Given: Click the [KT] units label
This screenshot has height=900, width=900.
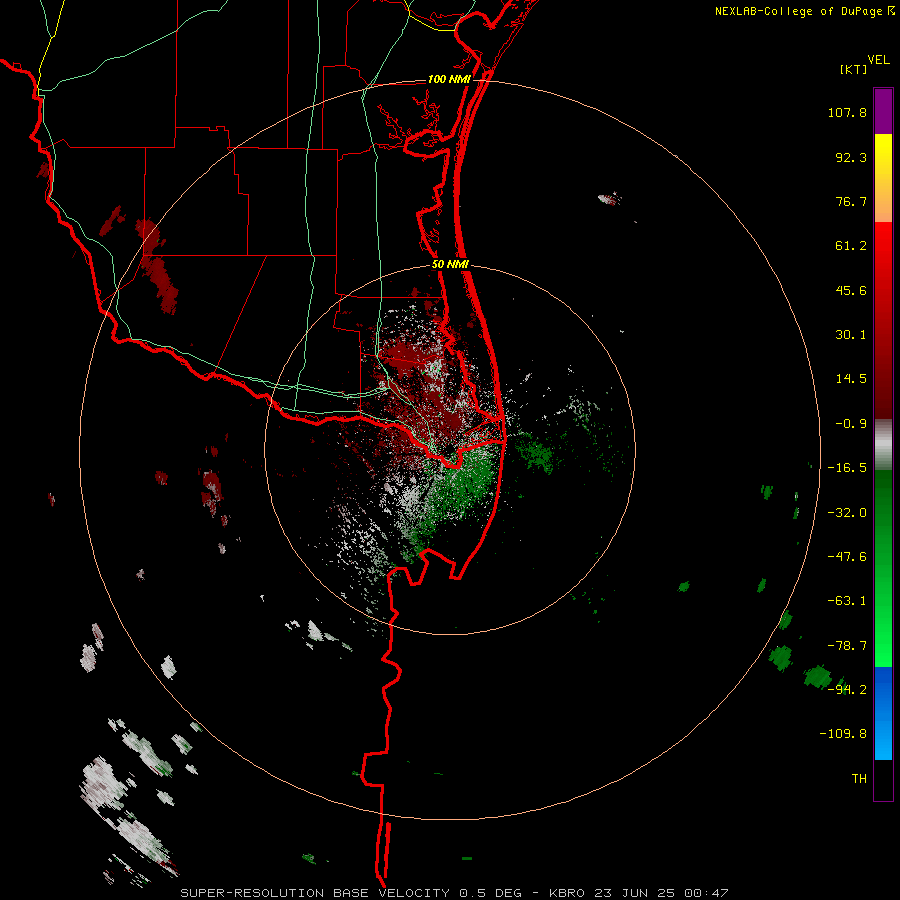Looking at the screenshot, I should coord(853,69).
